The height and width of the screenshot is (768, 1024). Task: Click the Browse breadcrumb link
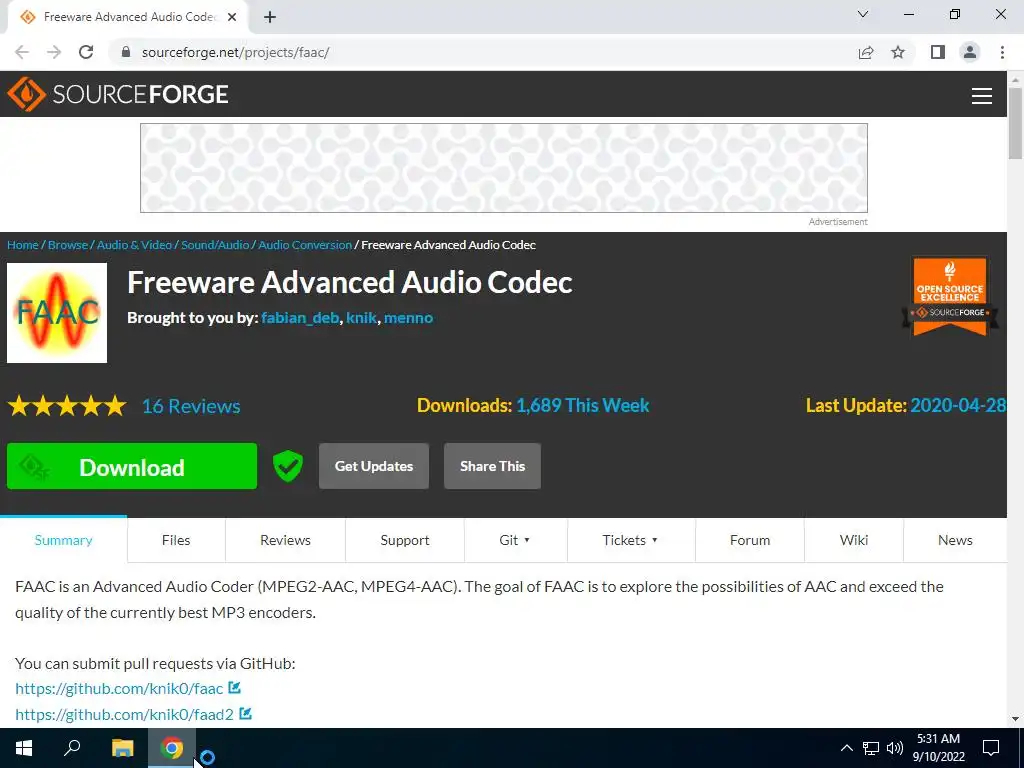tap(68, 245)
